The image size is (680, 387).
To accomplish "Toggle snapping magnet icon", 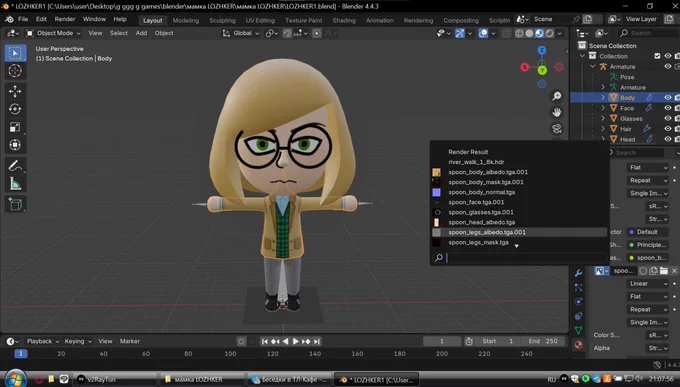I will 287,33.
